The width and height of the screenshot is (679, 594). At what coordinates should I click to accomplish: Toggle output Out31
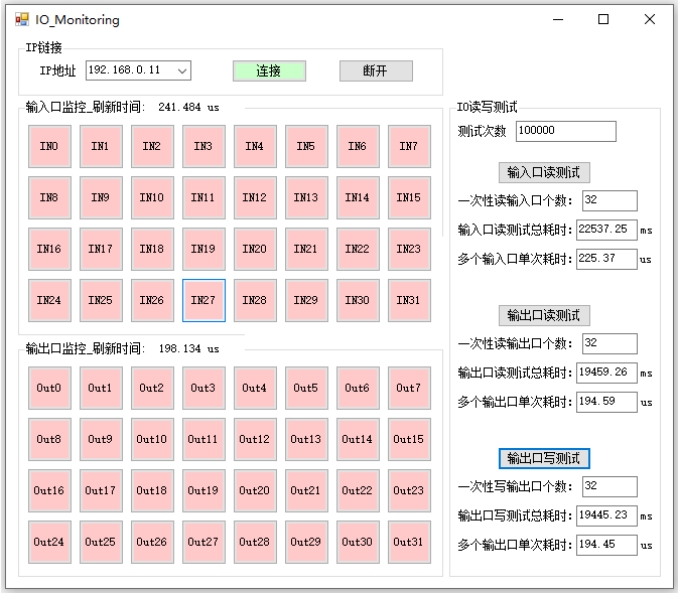click(409, 542)
